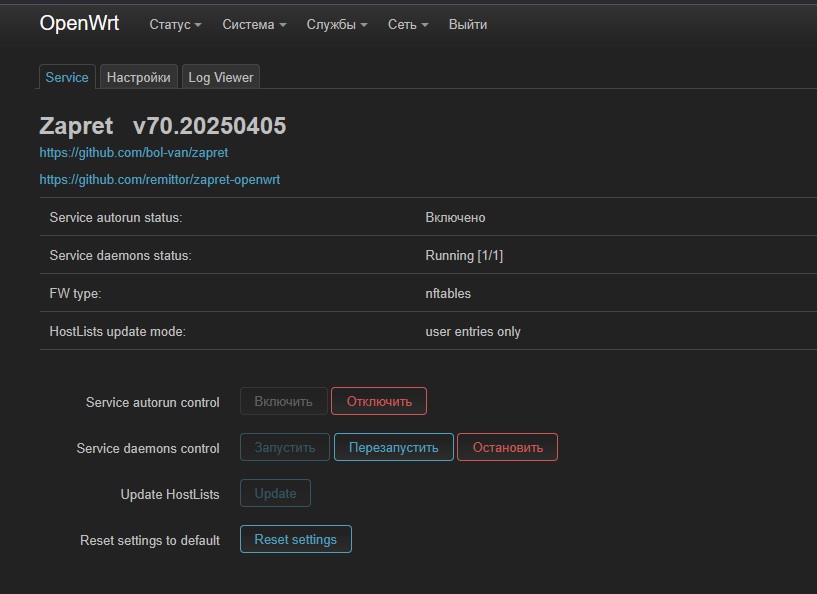Open the Службы dropdown
The image size is (817, 594).
(337, 24)
